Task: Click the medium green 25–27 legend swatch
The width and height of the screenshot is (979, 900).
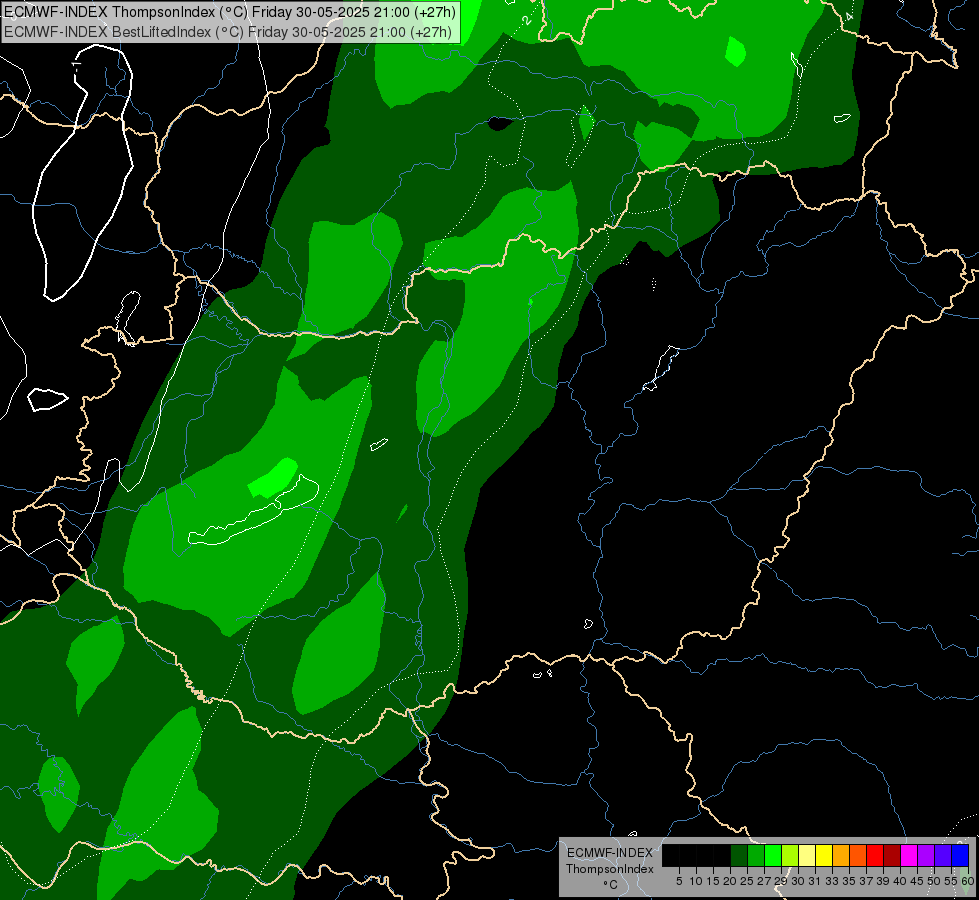Action: click(756, 855)
